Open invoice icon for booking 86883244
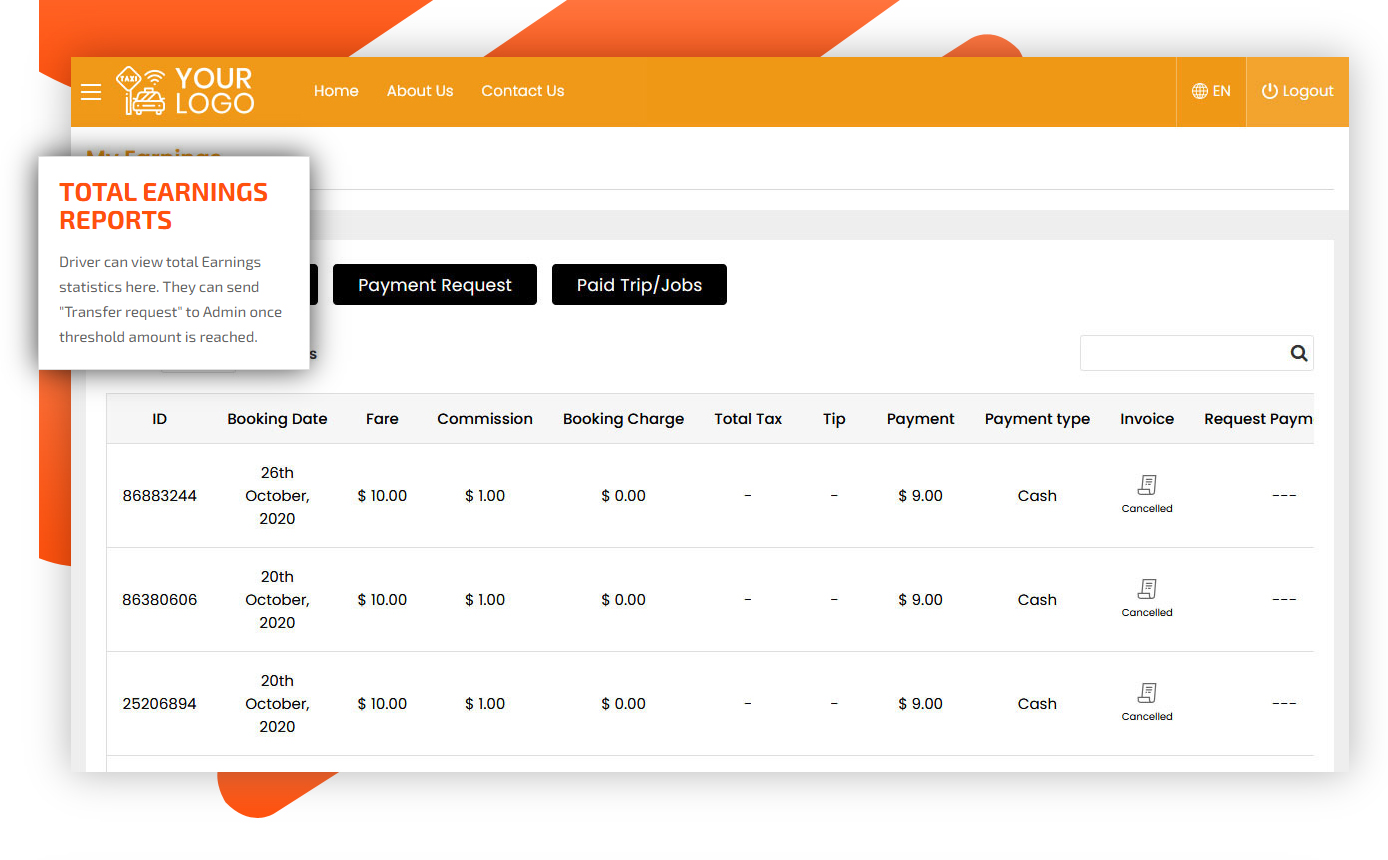 tap(1147, 485)
